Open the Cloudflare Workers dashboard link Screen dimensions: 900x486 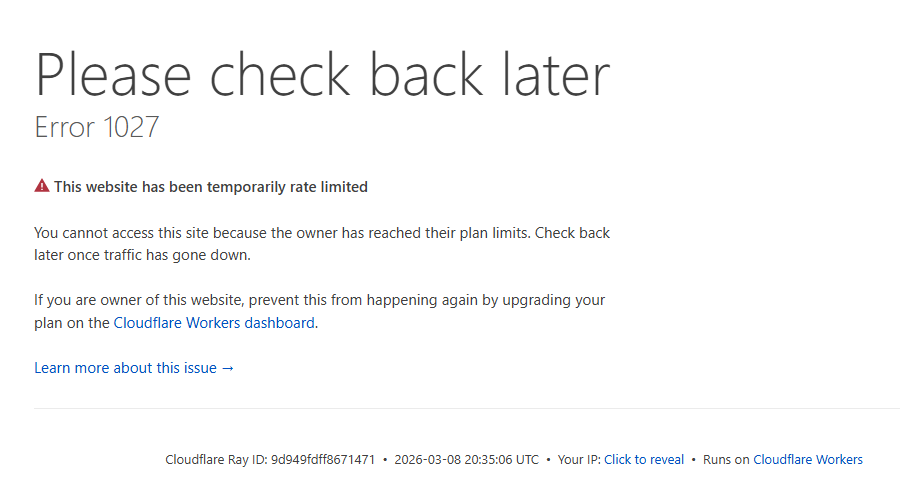point(214,323)
